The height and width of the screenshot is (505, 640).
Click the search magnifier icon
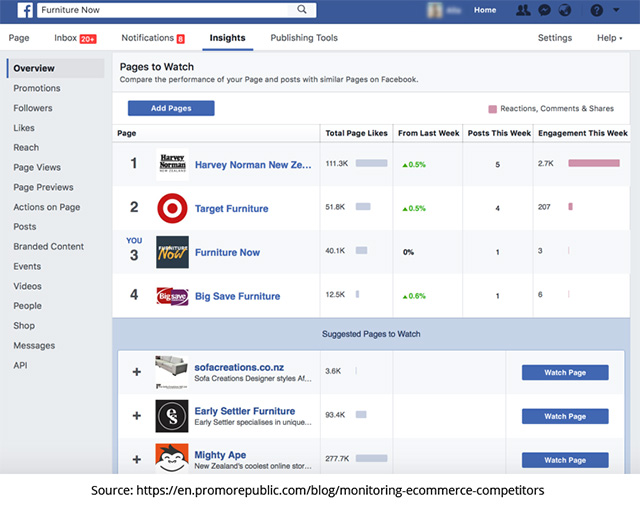(x=302, y=9)
